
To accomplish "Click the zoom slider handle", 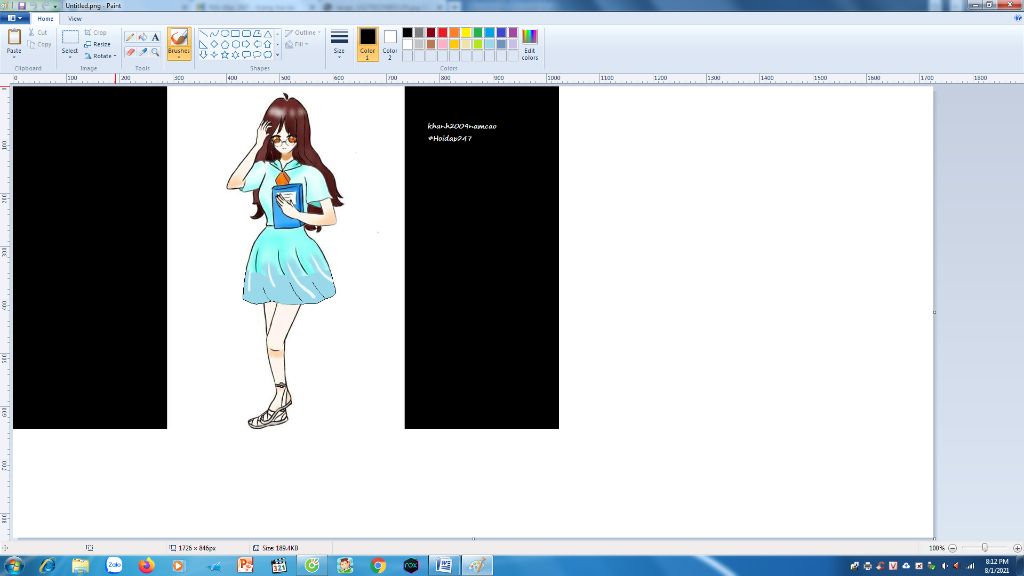I will click(x=984, y=548).
